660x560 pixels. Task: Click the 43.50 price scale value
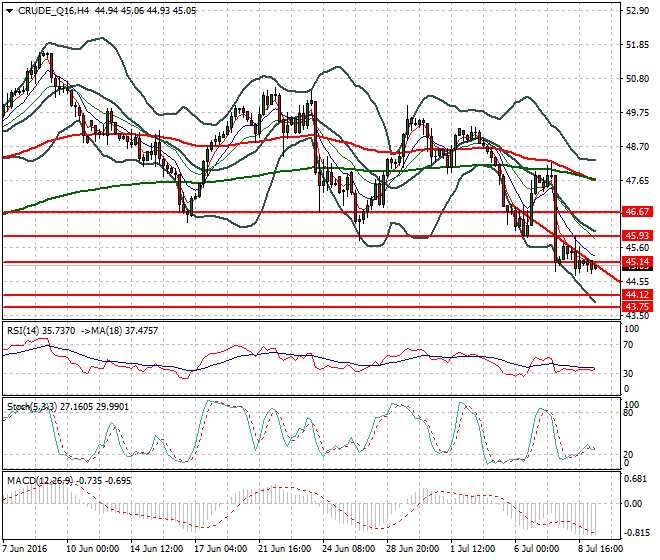(x=637, y=316)
